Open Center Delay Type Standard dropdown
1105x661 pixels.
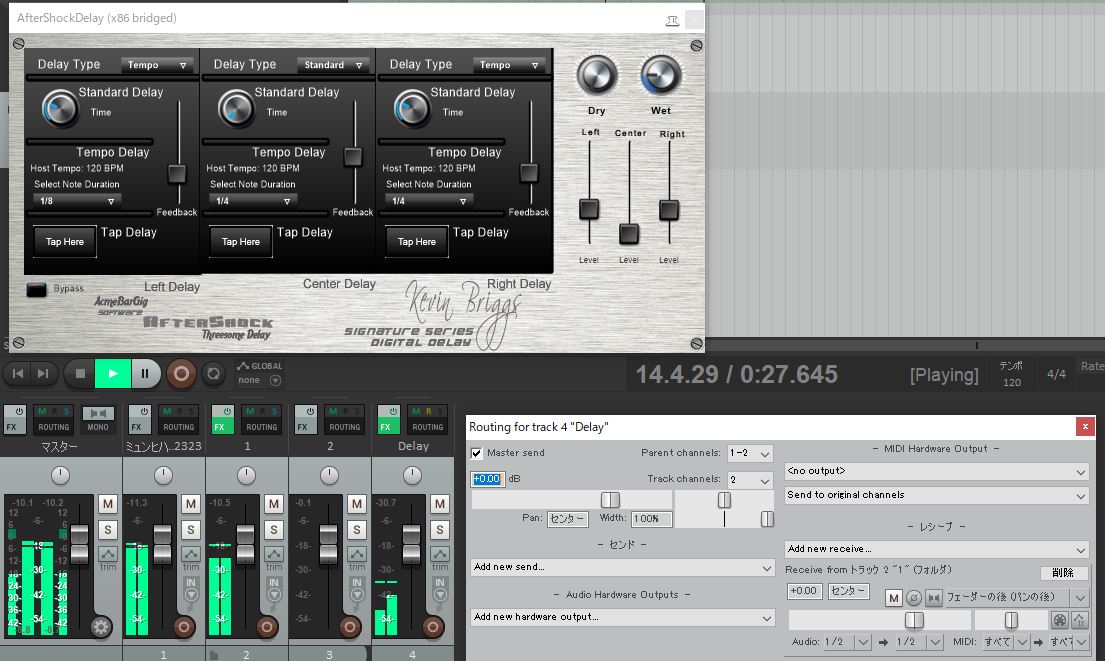333,65
